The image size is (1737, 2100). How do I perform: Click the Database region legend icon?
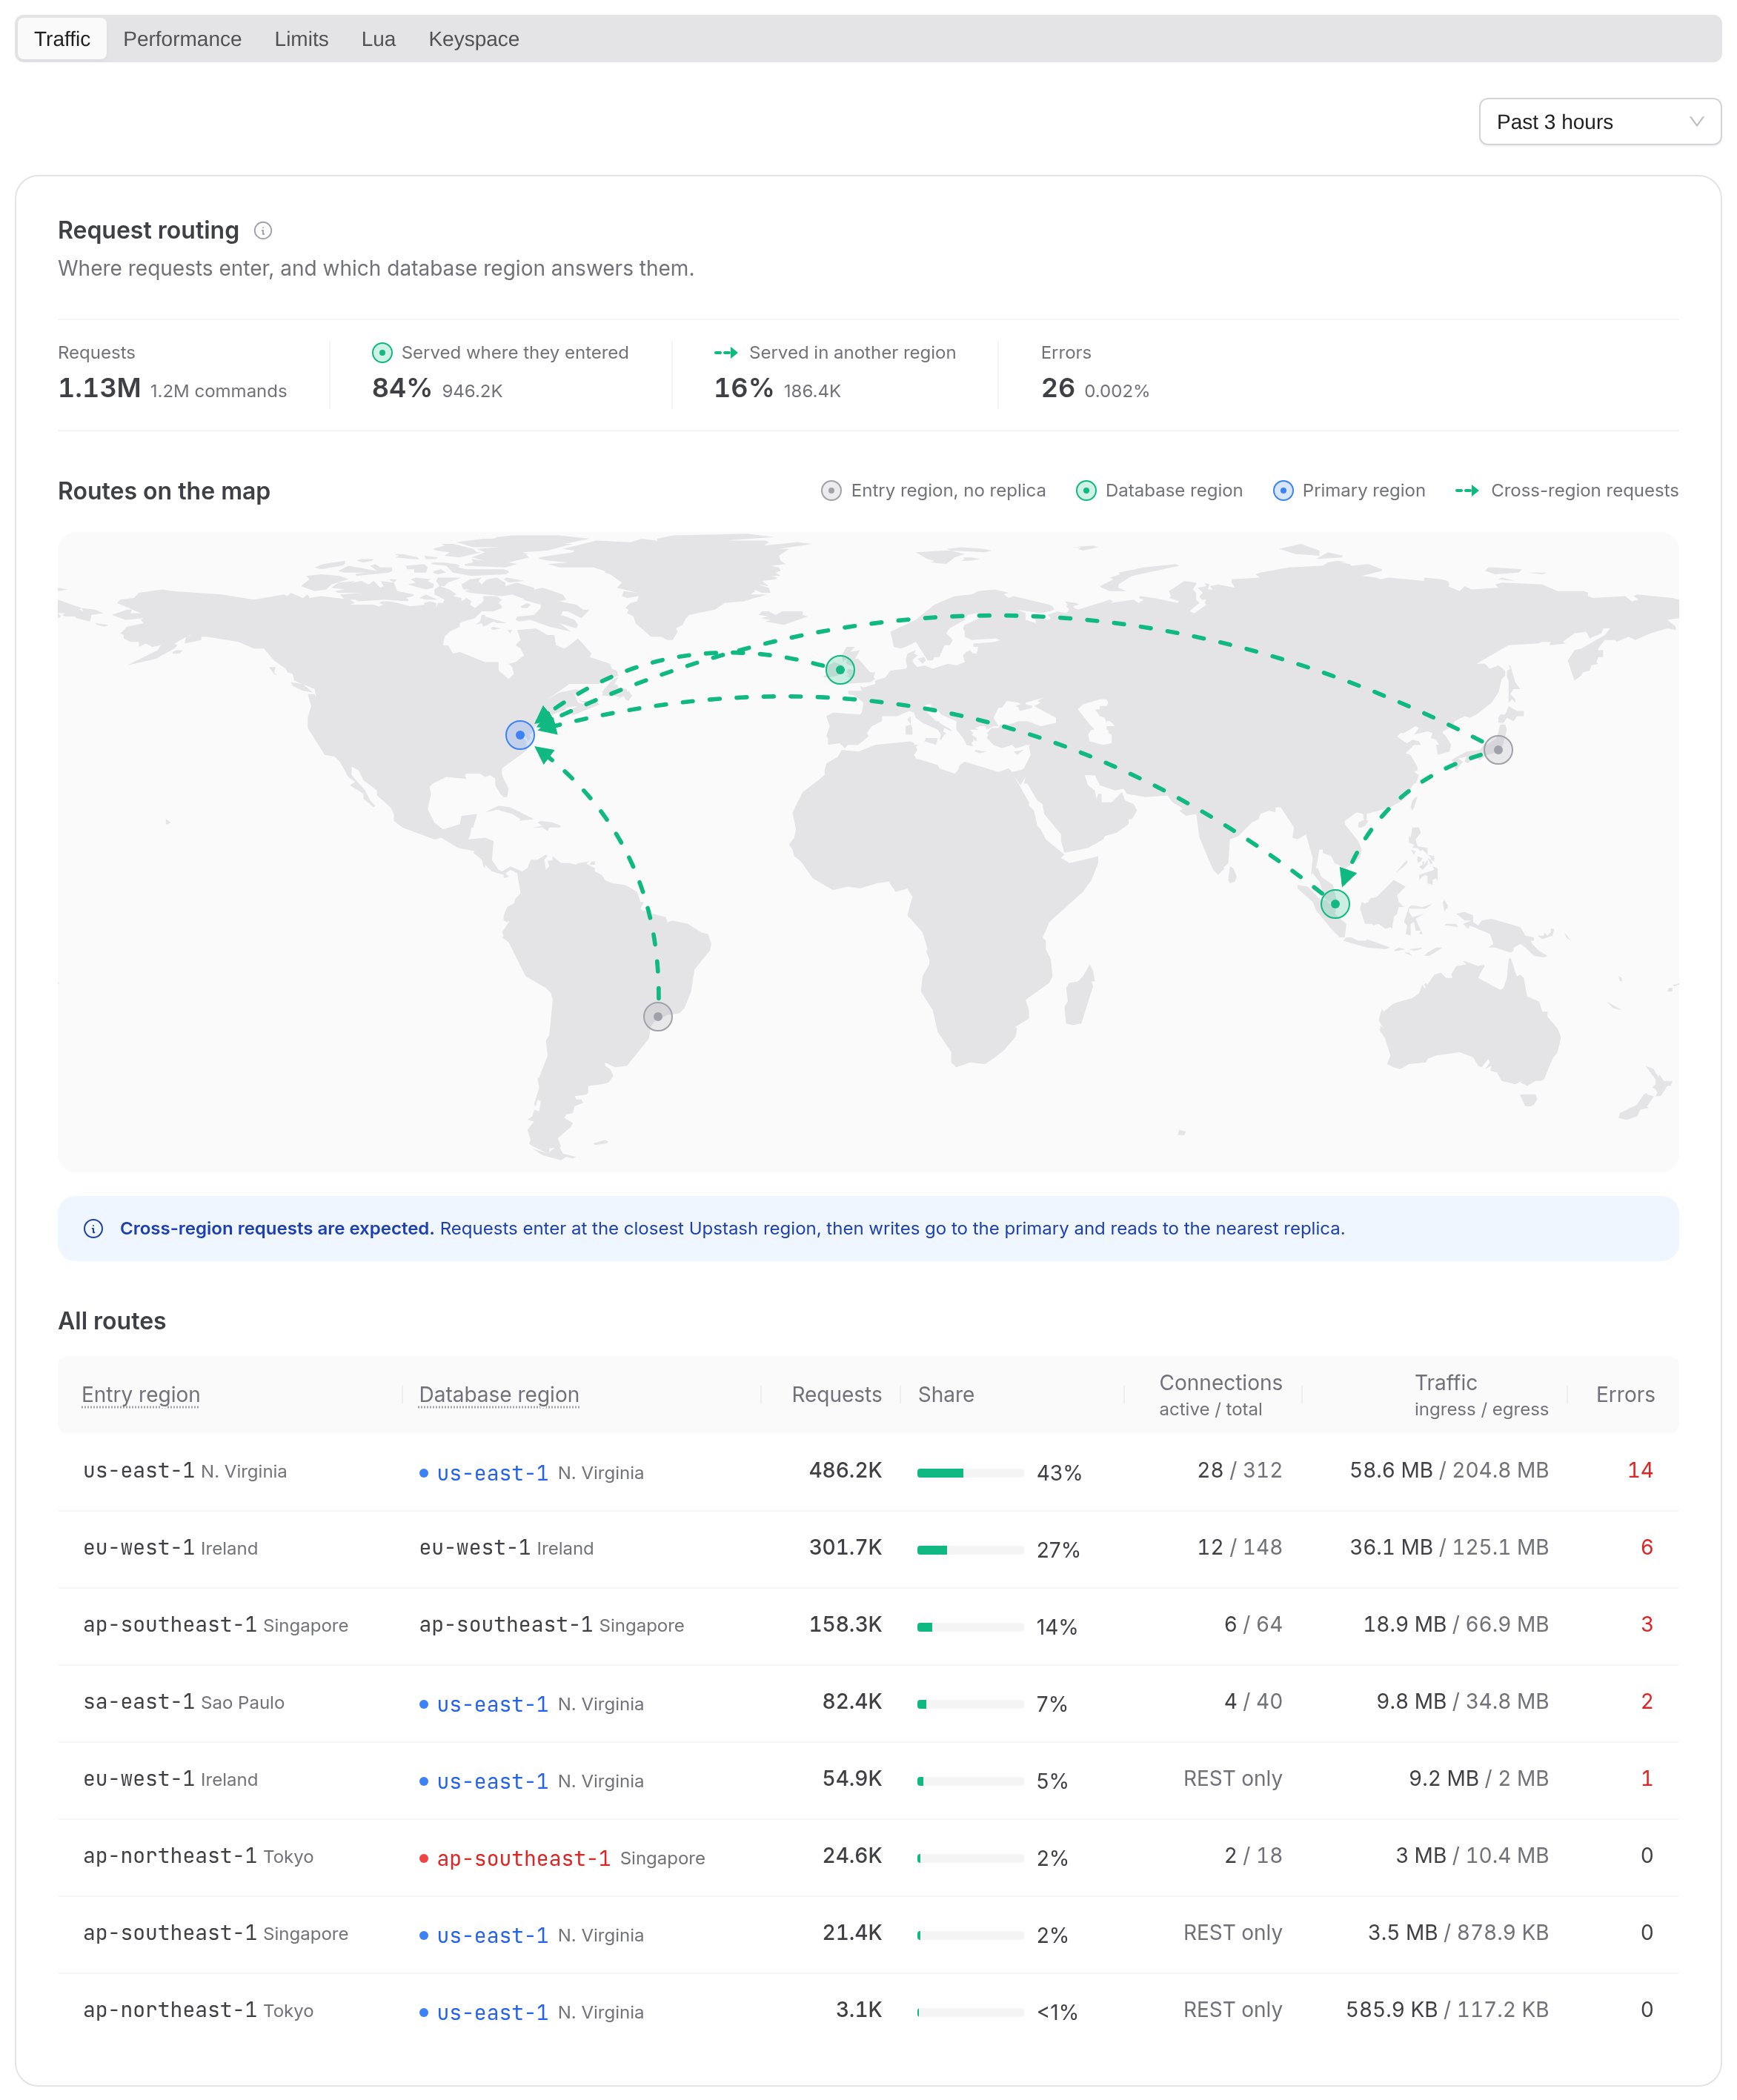[x=1085, y=491]
